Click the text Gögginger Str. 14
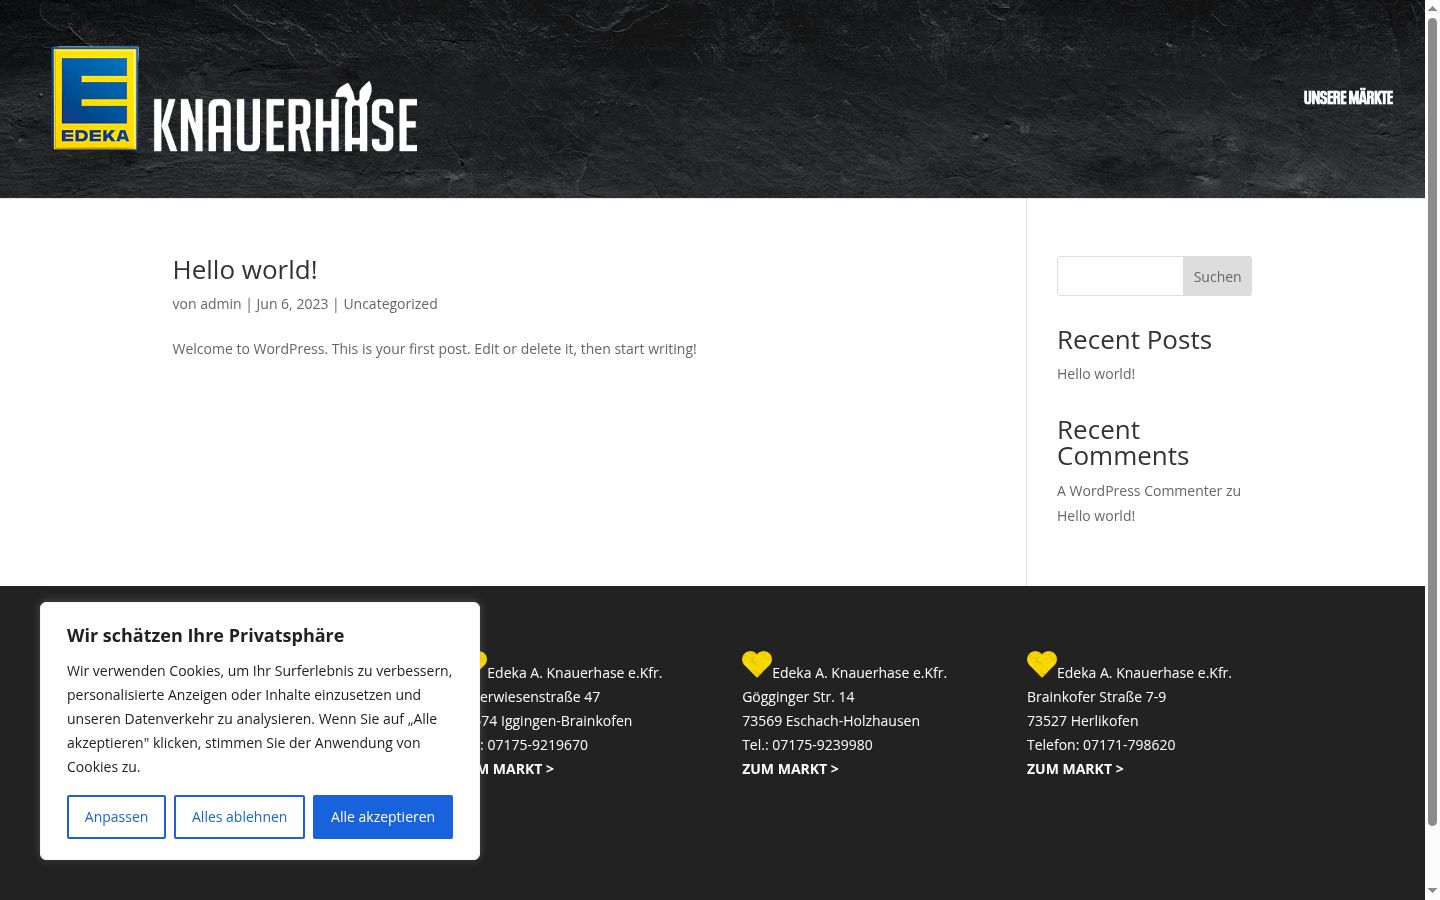The width and height of the screenshot is (1440, 900). [798, 697]
